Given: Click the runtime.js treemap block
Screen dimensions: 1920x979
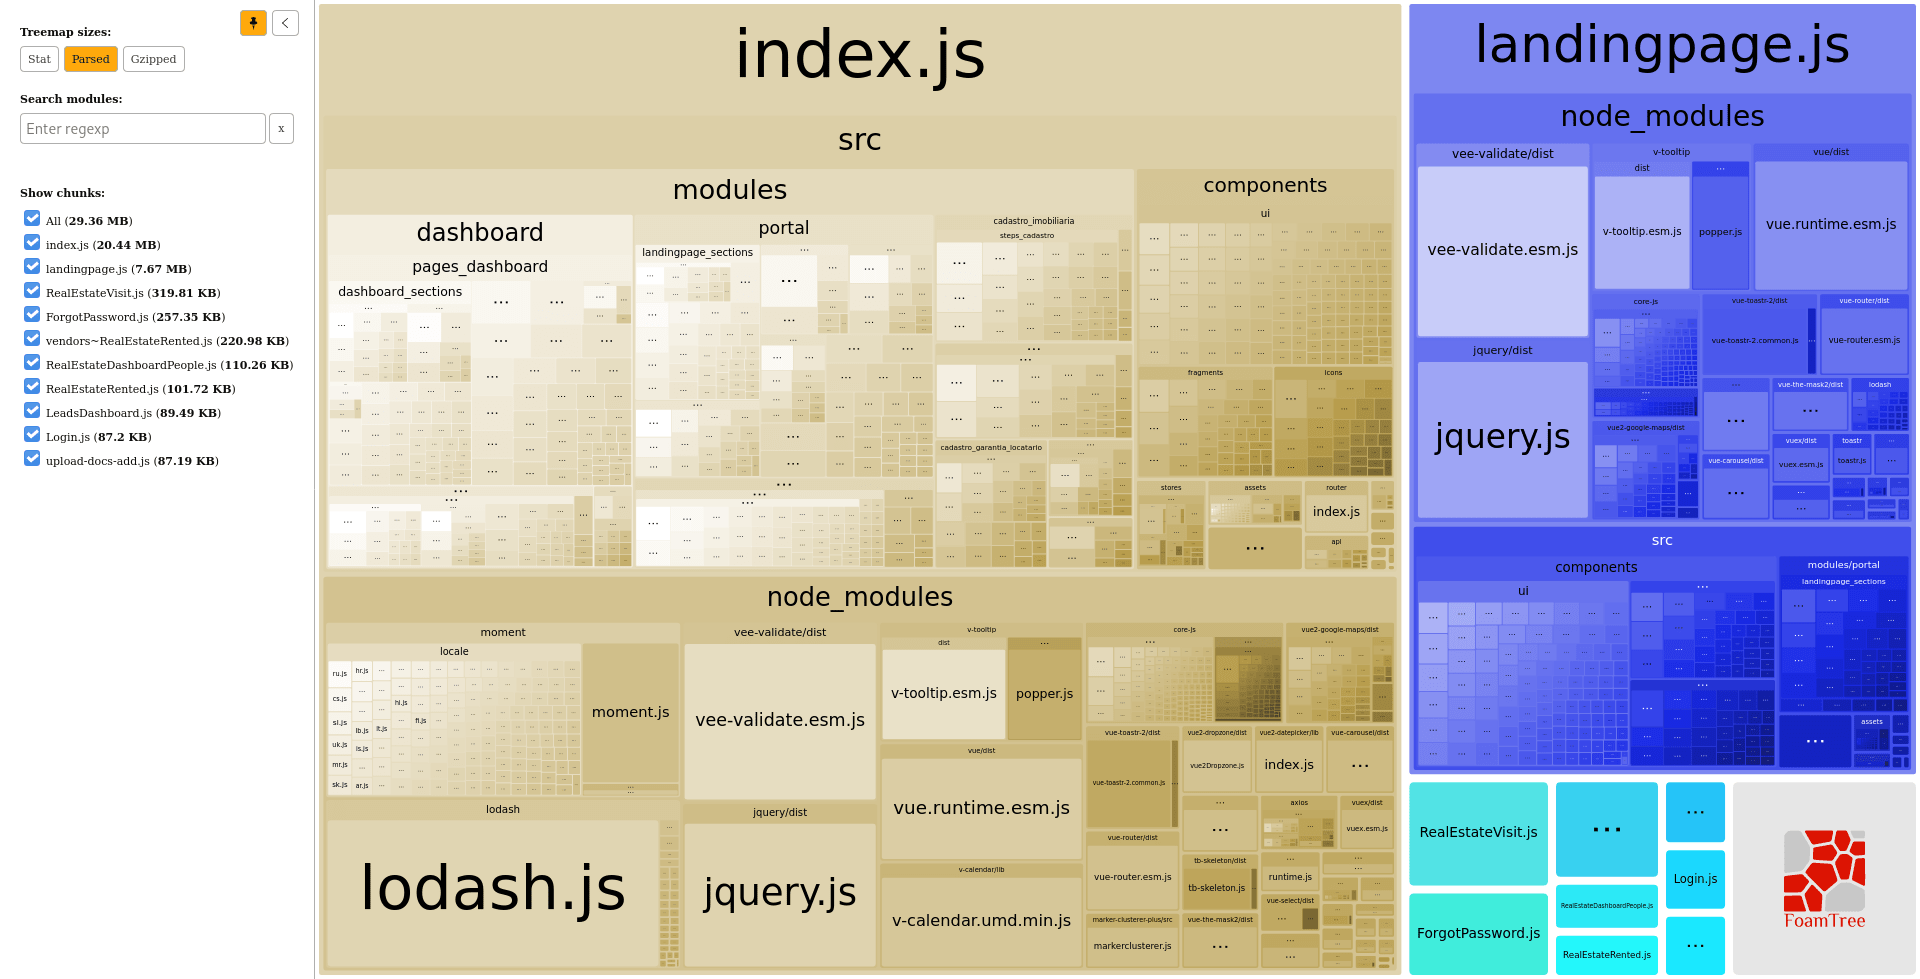Looking at the screenshot, I should tap(1290, 877).
